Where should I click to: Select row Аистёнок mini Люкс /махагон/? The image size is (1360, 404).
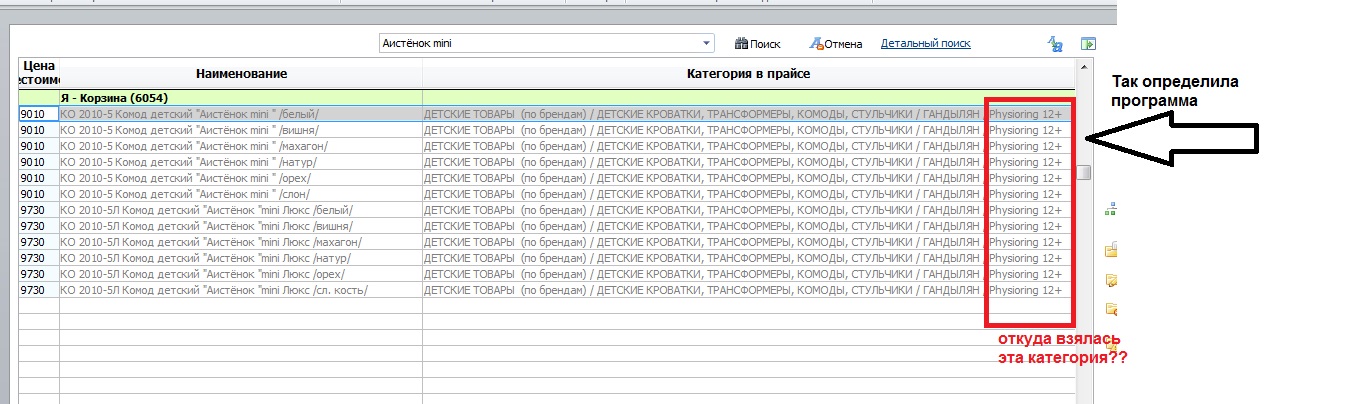[546, 242]
